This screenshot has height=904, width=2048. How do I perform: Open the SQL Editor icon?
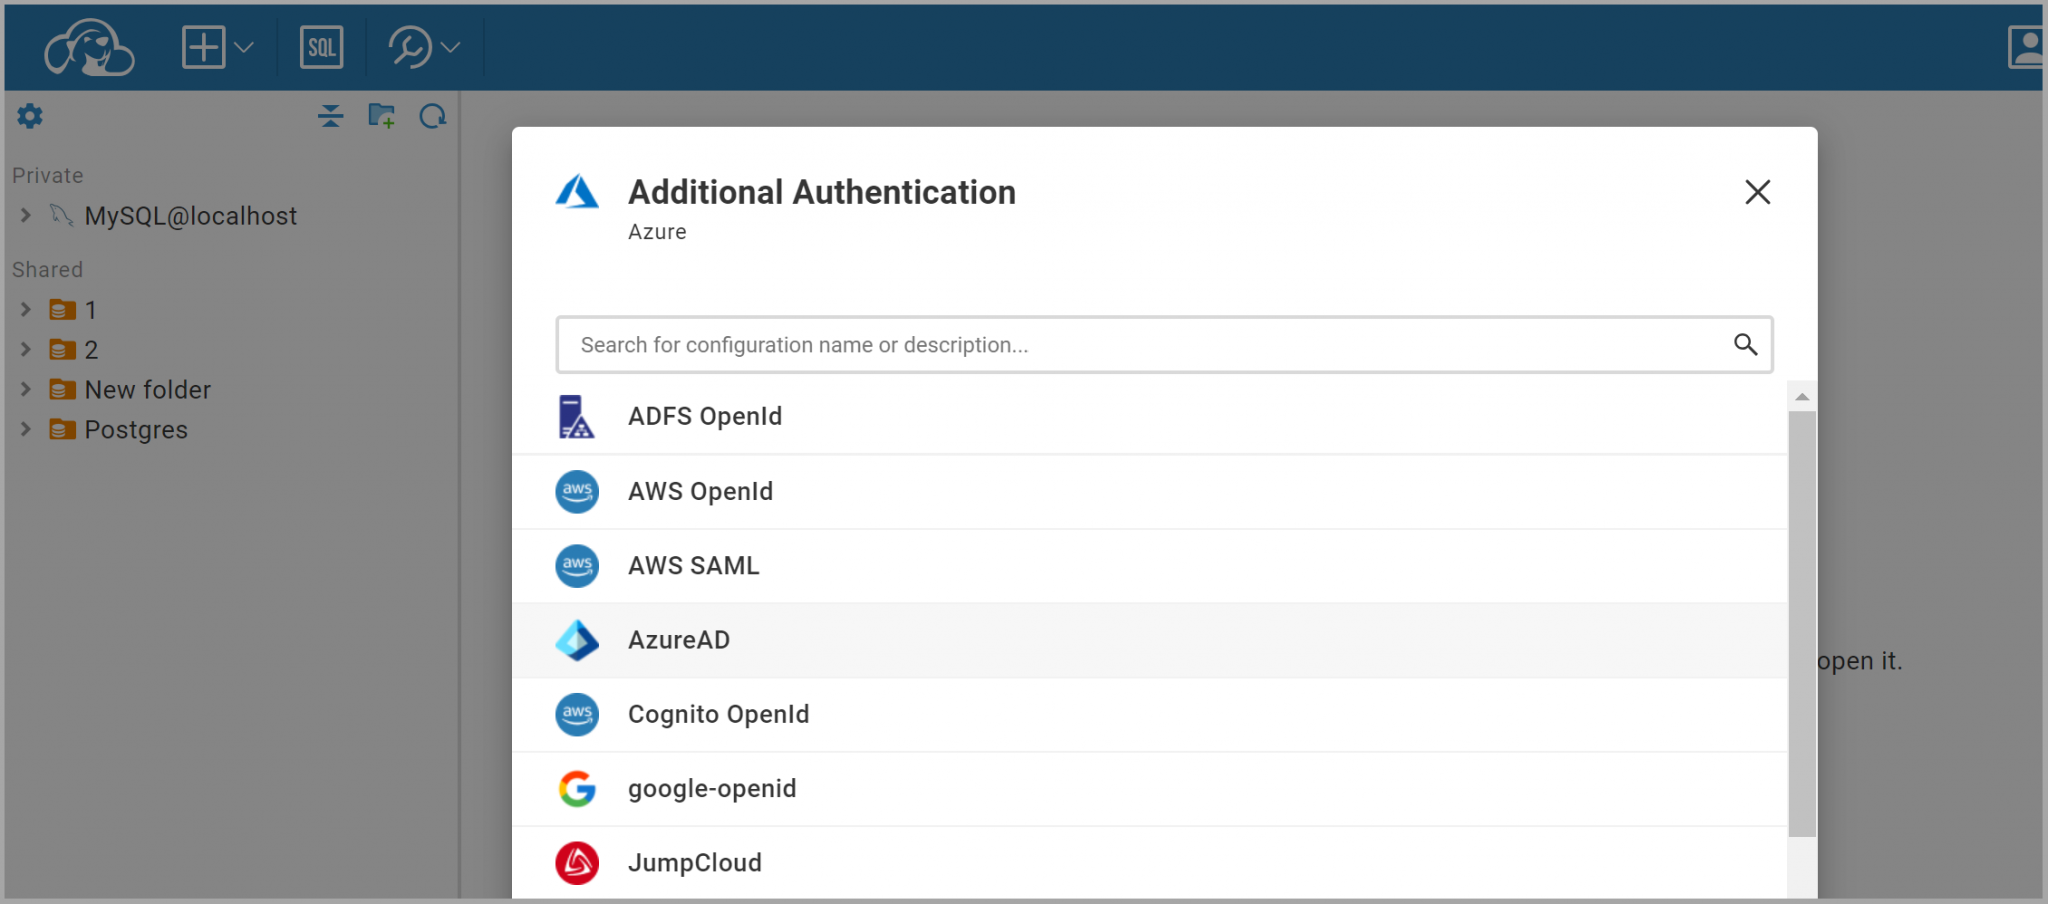(x=321, y=46)
